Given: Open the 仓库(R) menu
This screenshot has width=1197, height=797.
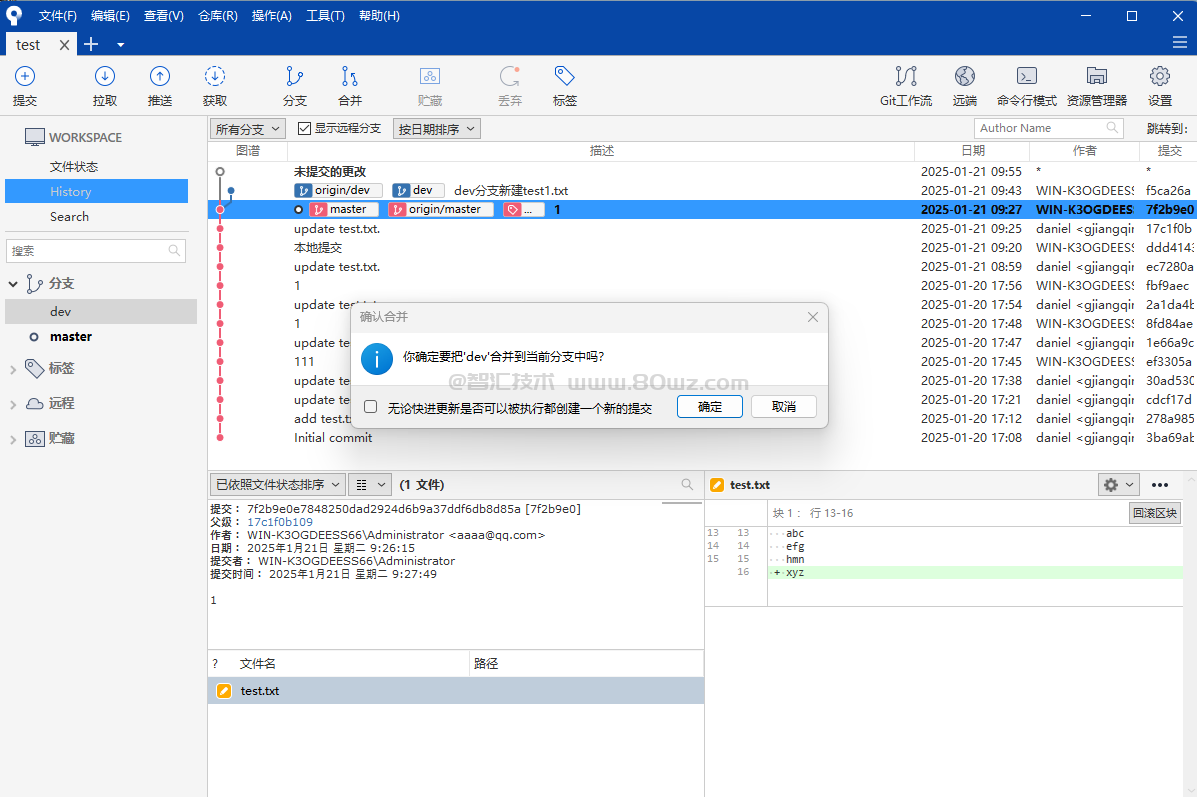Looking at the screenshot, I should coord(218,16).
